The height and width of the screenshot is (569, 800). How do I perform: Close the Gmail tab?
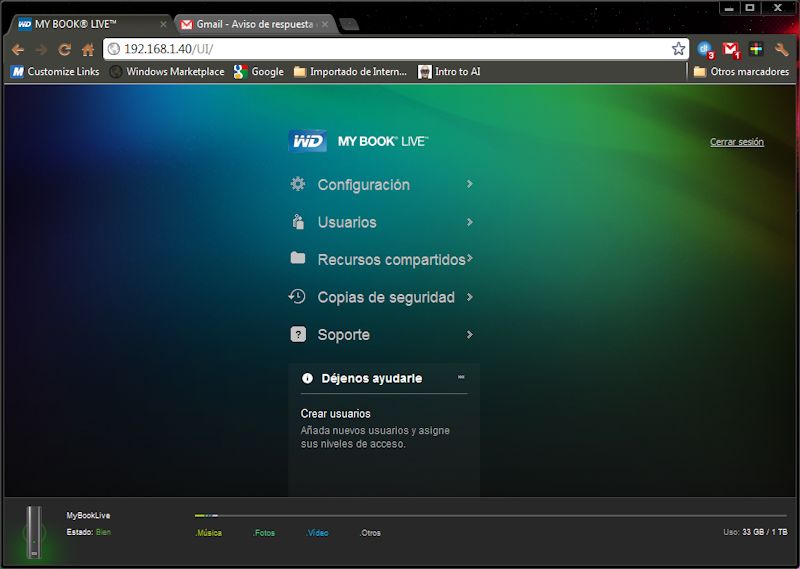pos(325,24)
